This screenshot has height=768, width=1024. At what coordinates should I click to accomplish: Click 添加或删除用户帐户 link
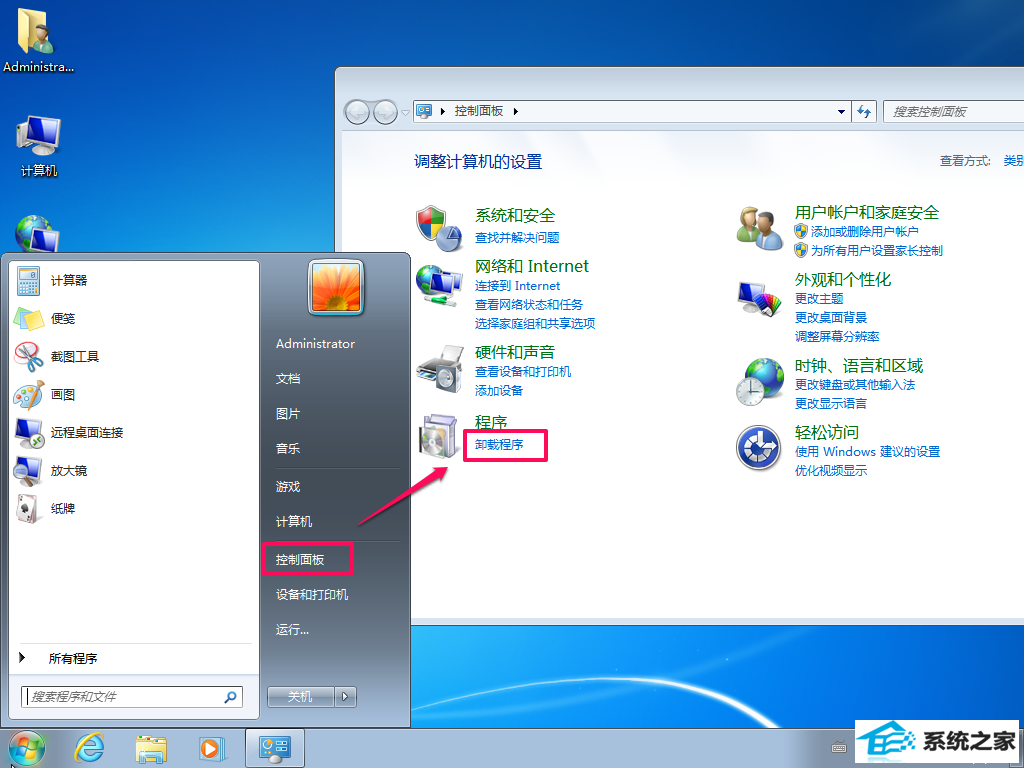pos(865,231)
